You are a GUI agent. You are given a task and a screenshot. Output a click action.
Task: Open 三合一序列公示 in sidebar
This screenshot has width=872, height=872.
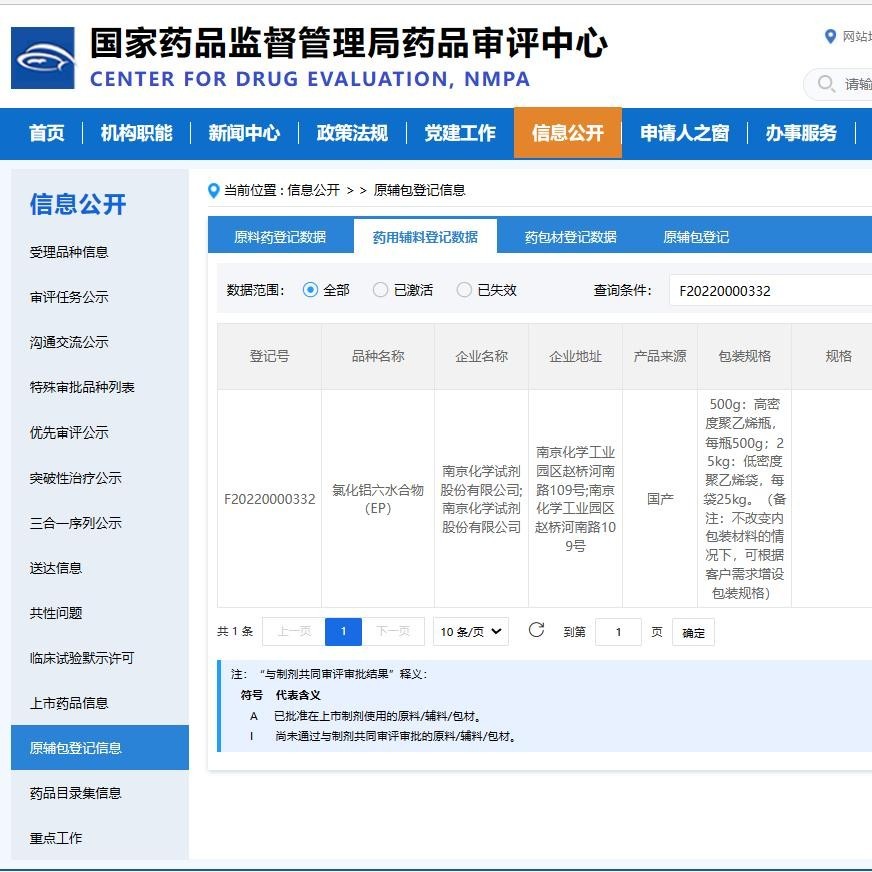76,523
